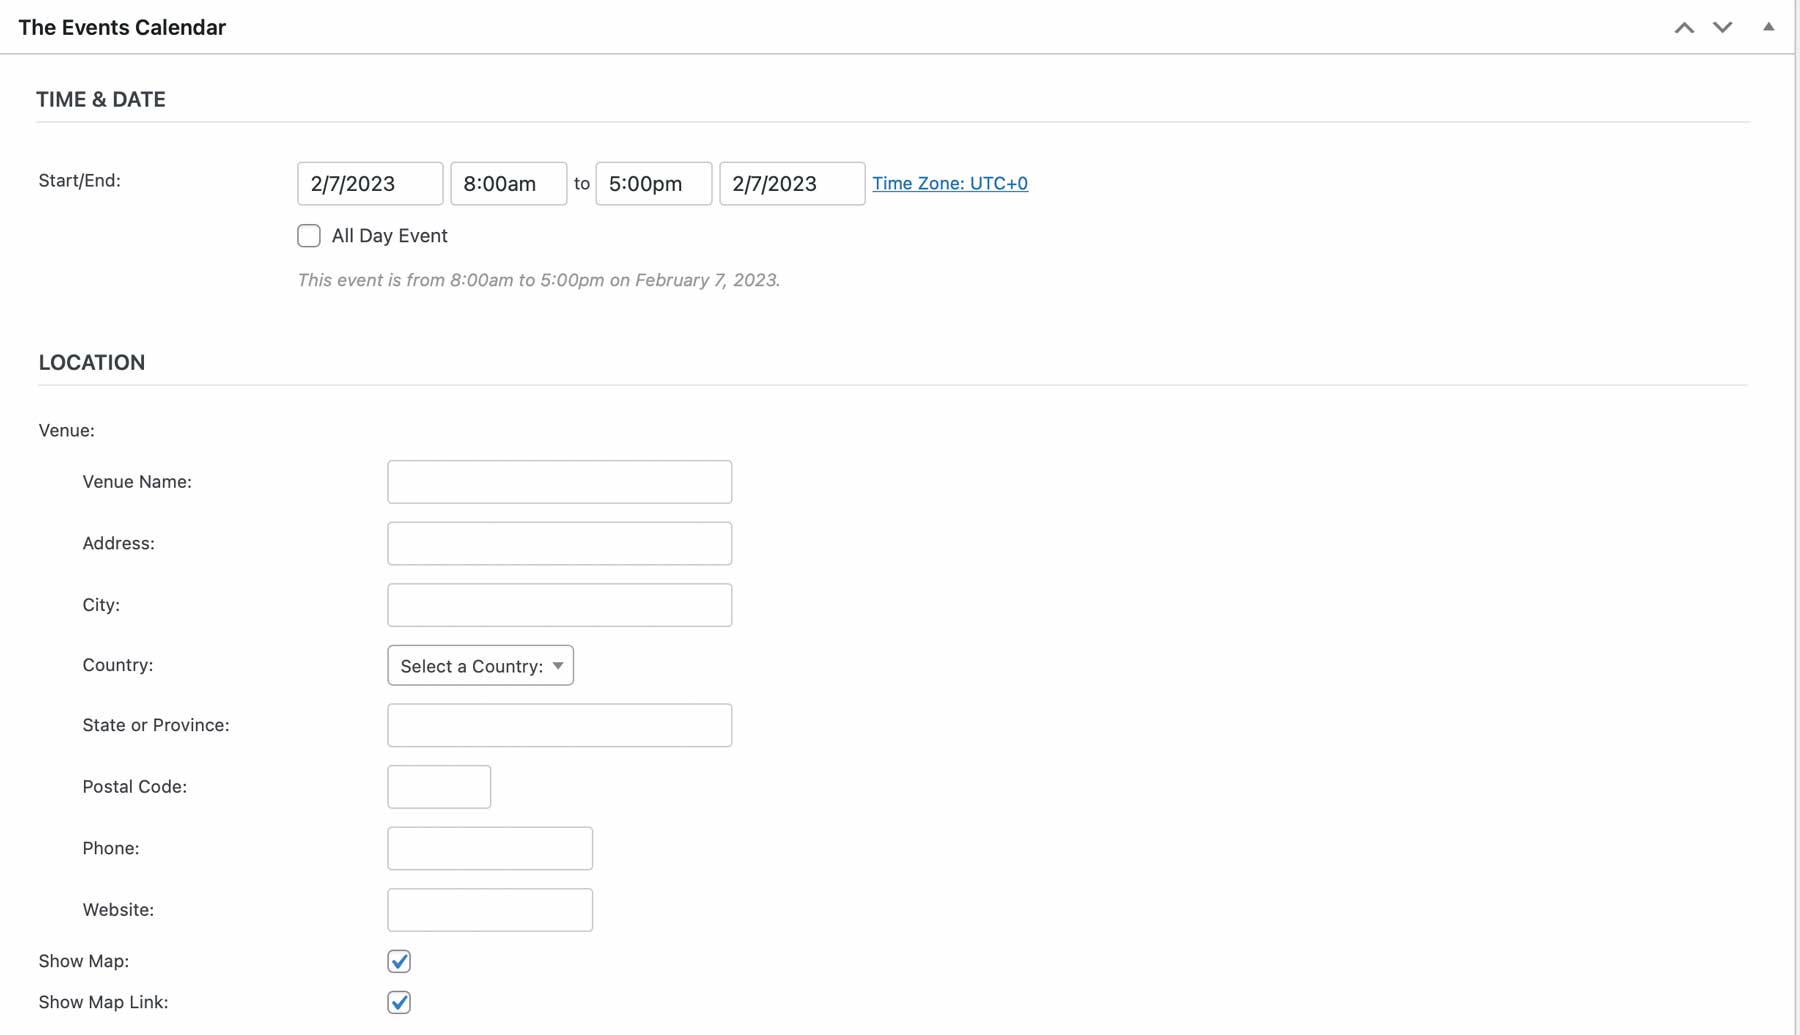This screenshot has width=1800, height=1035.
Task: Move The Events Calendar panel up
Action: point(1684,27)
